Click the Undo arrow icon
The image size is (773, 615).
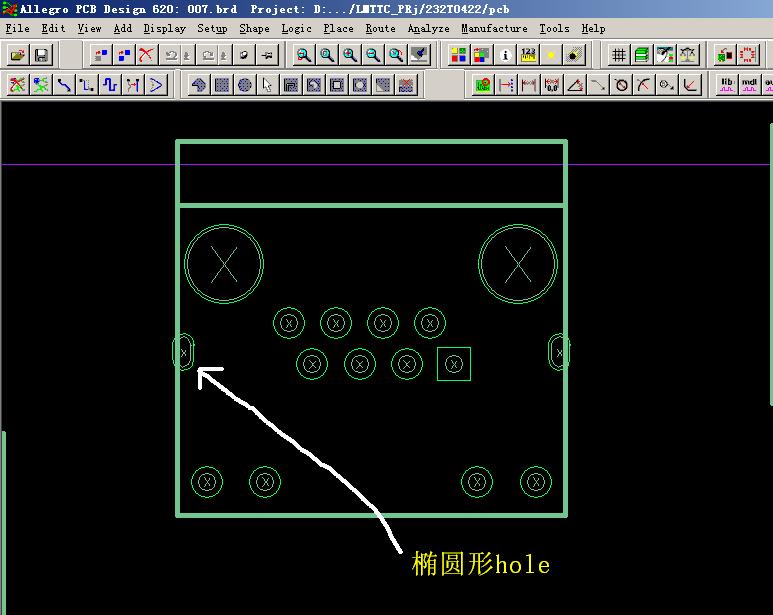coord(171,55)
